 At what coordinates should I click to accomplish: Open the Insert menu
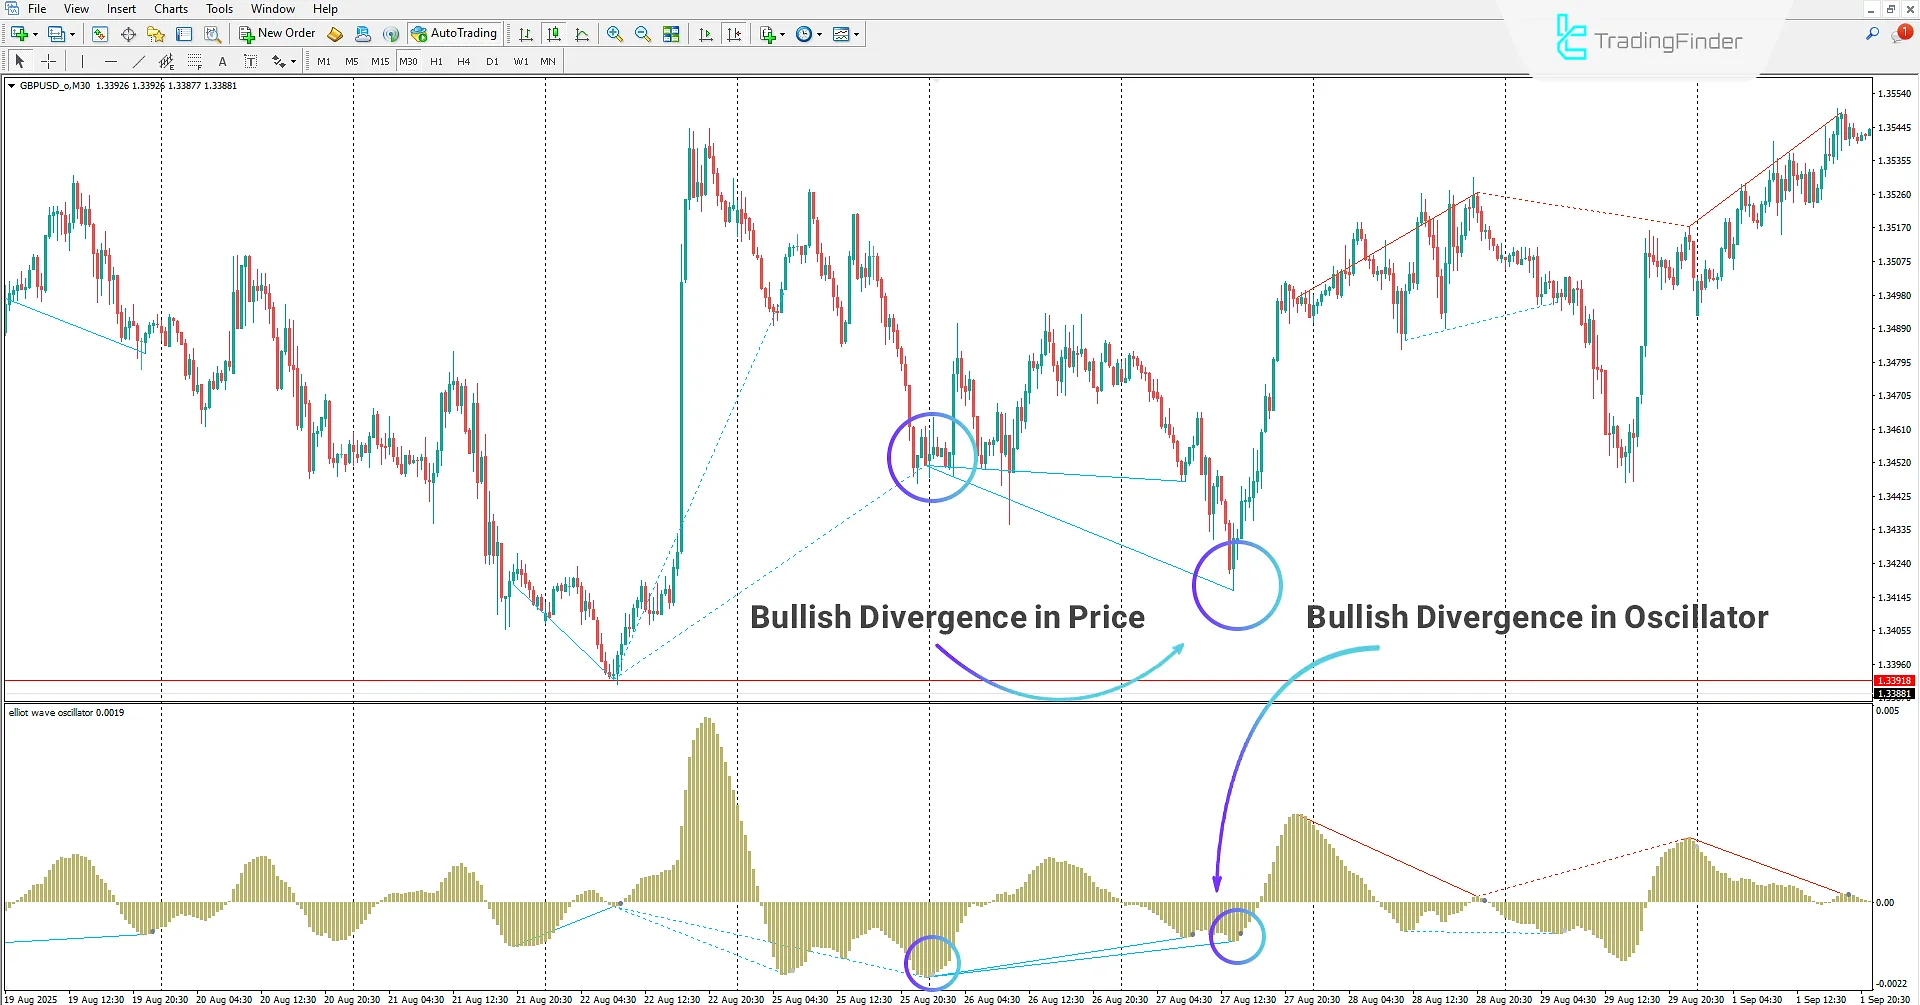pos(120,8)
